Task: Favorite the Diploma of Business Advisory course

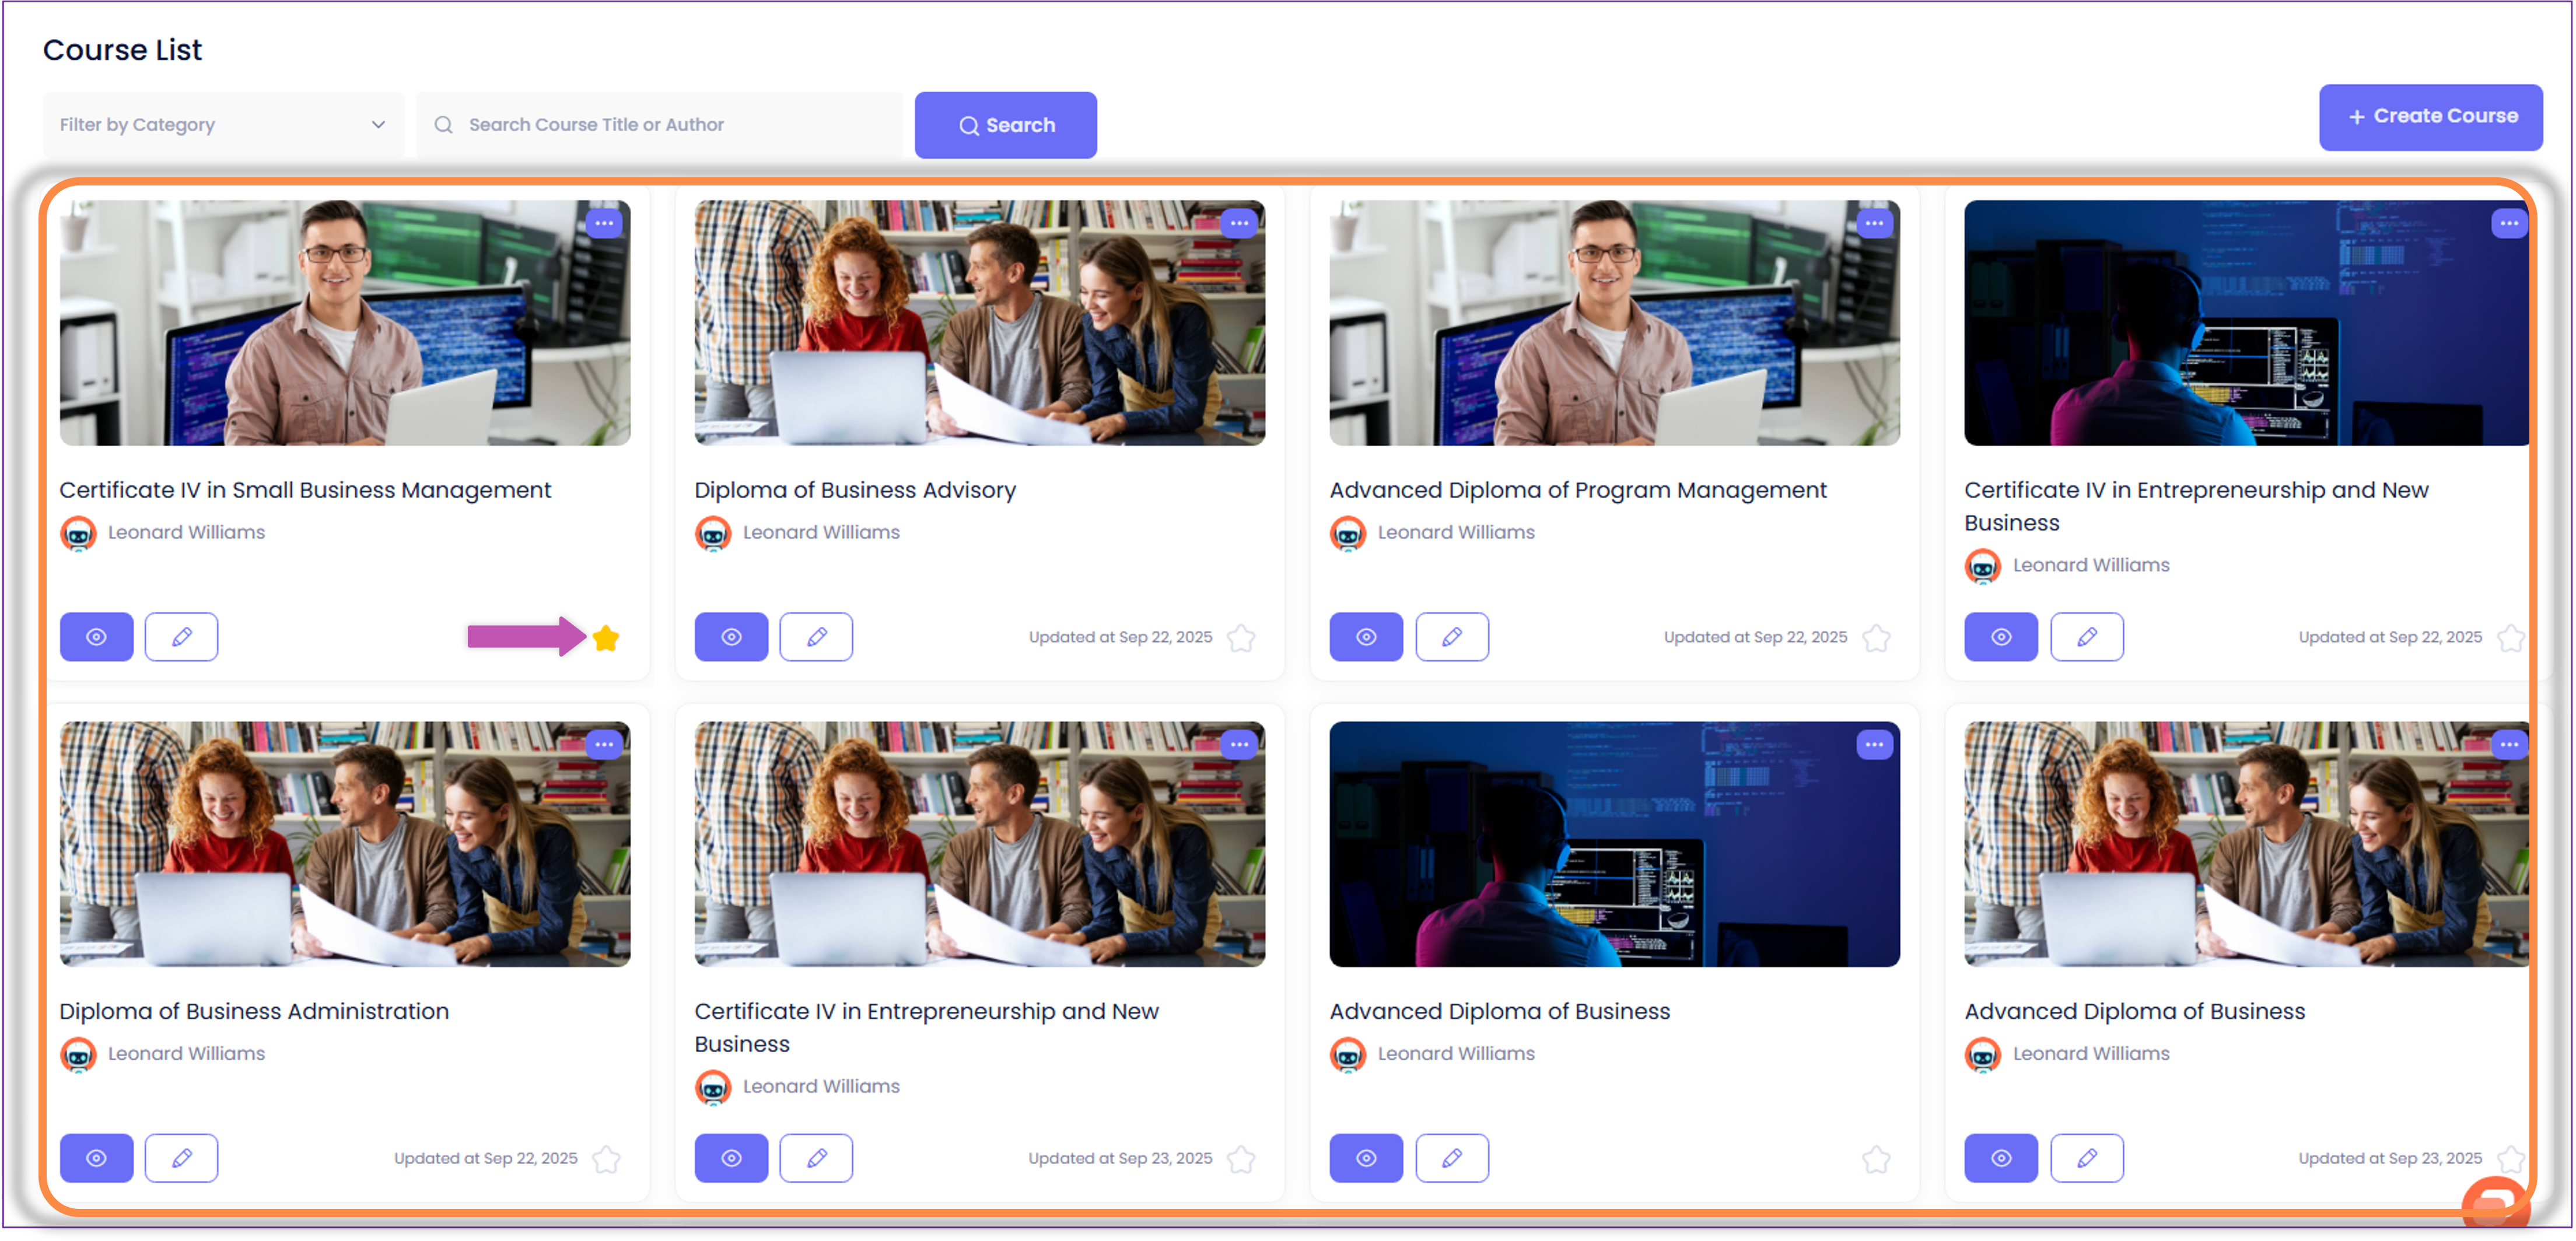Action: [x=1241, y=638]
